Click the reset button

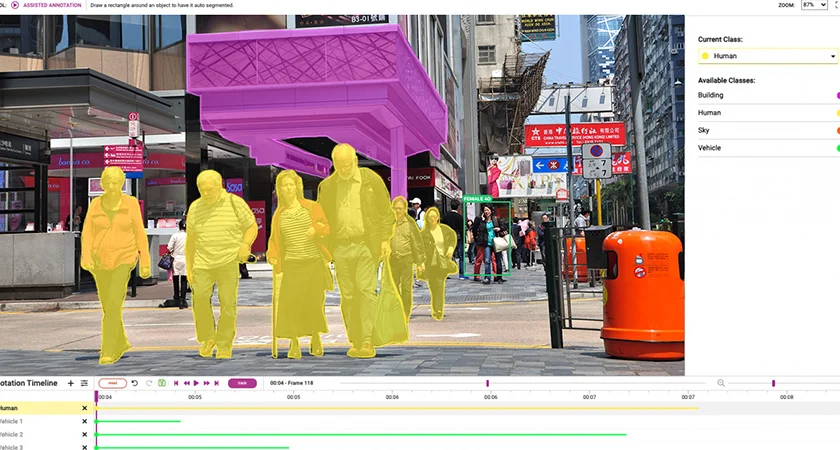[112, 383]
